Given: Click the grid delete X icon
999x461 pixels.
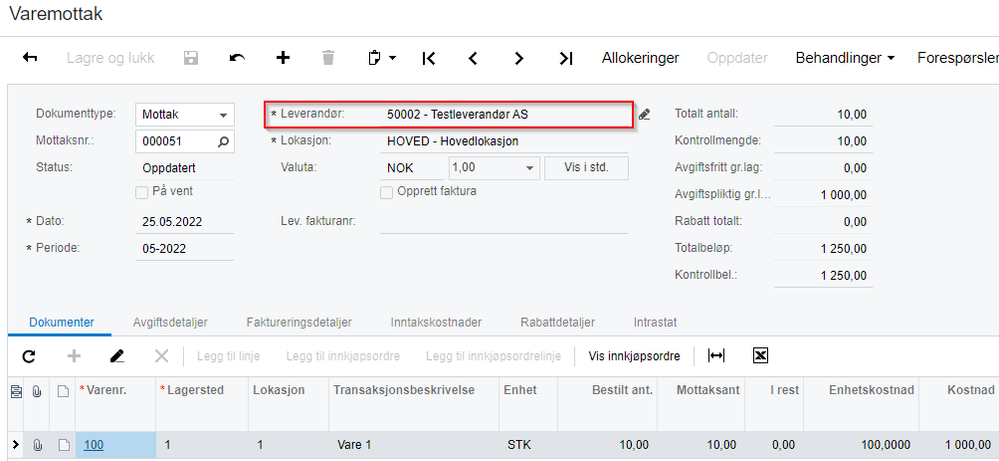Looking at the screenshot, I should [162, 356].
